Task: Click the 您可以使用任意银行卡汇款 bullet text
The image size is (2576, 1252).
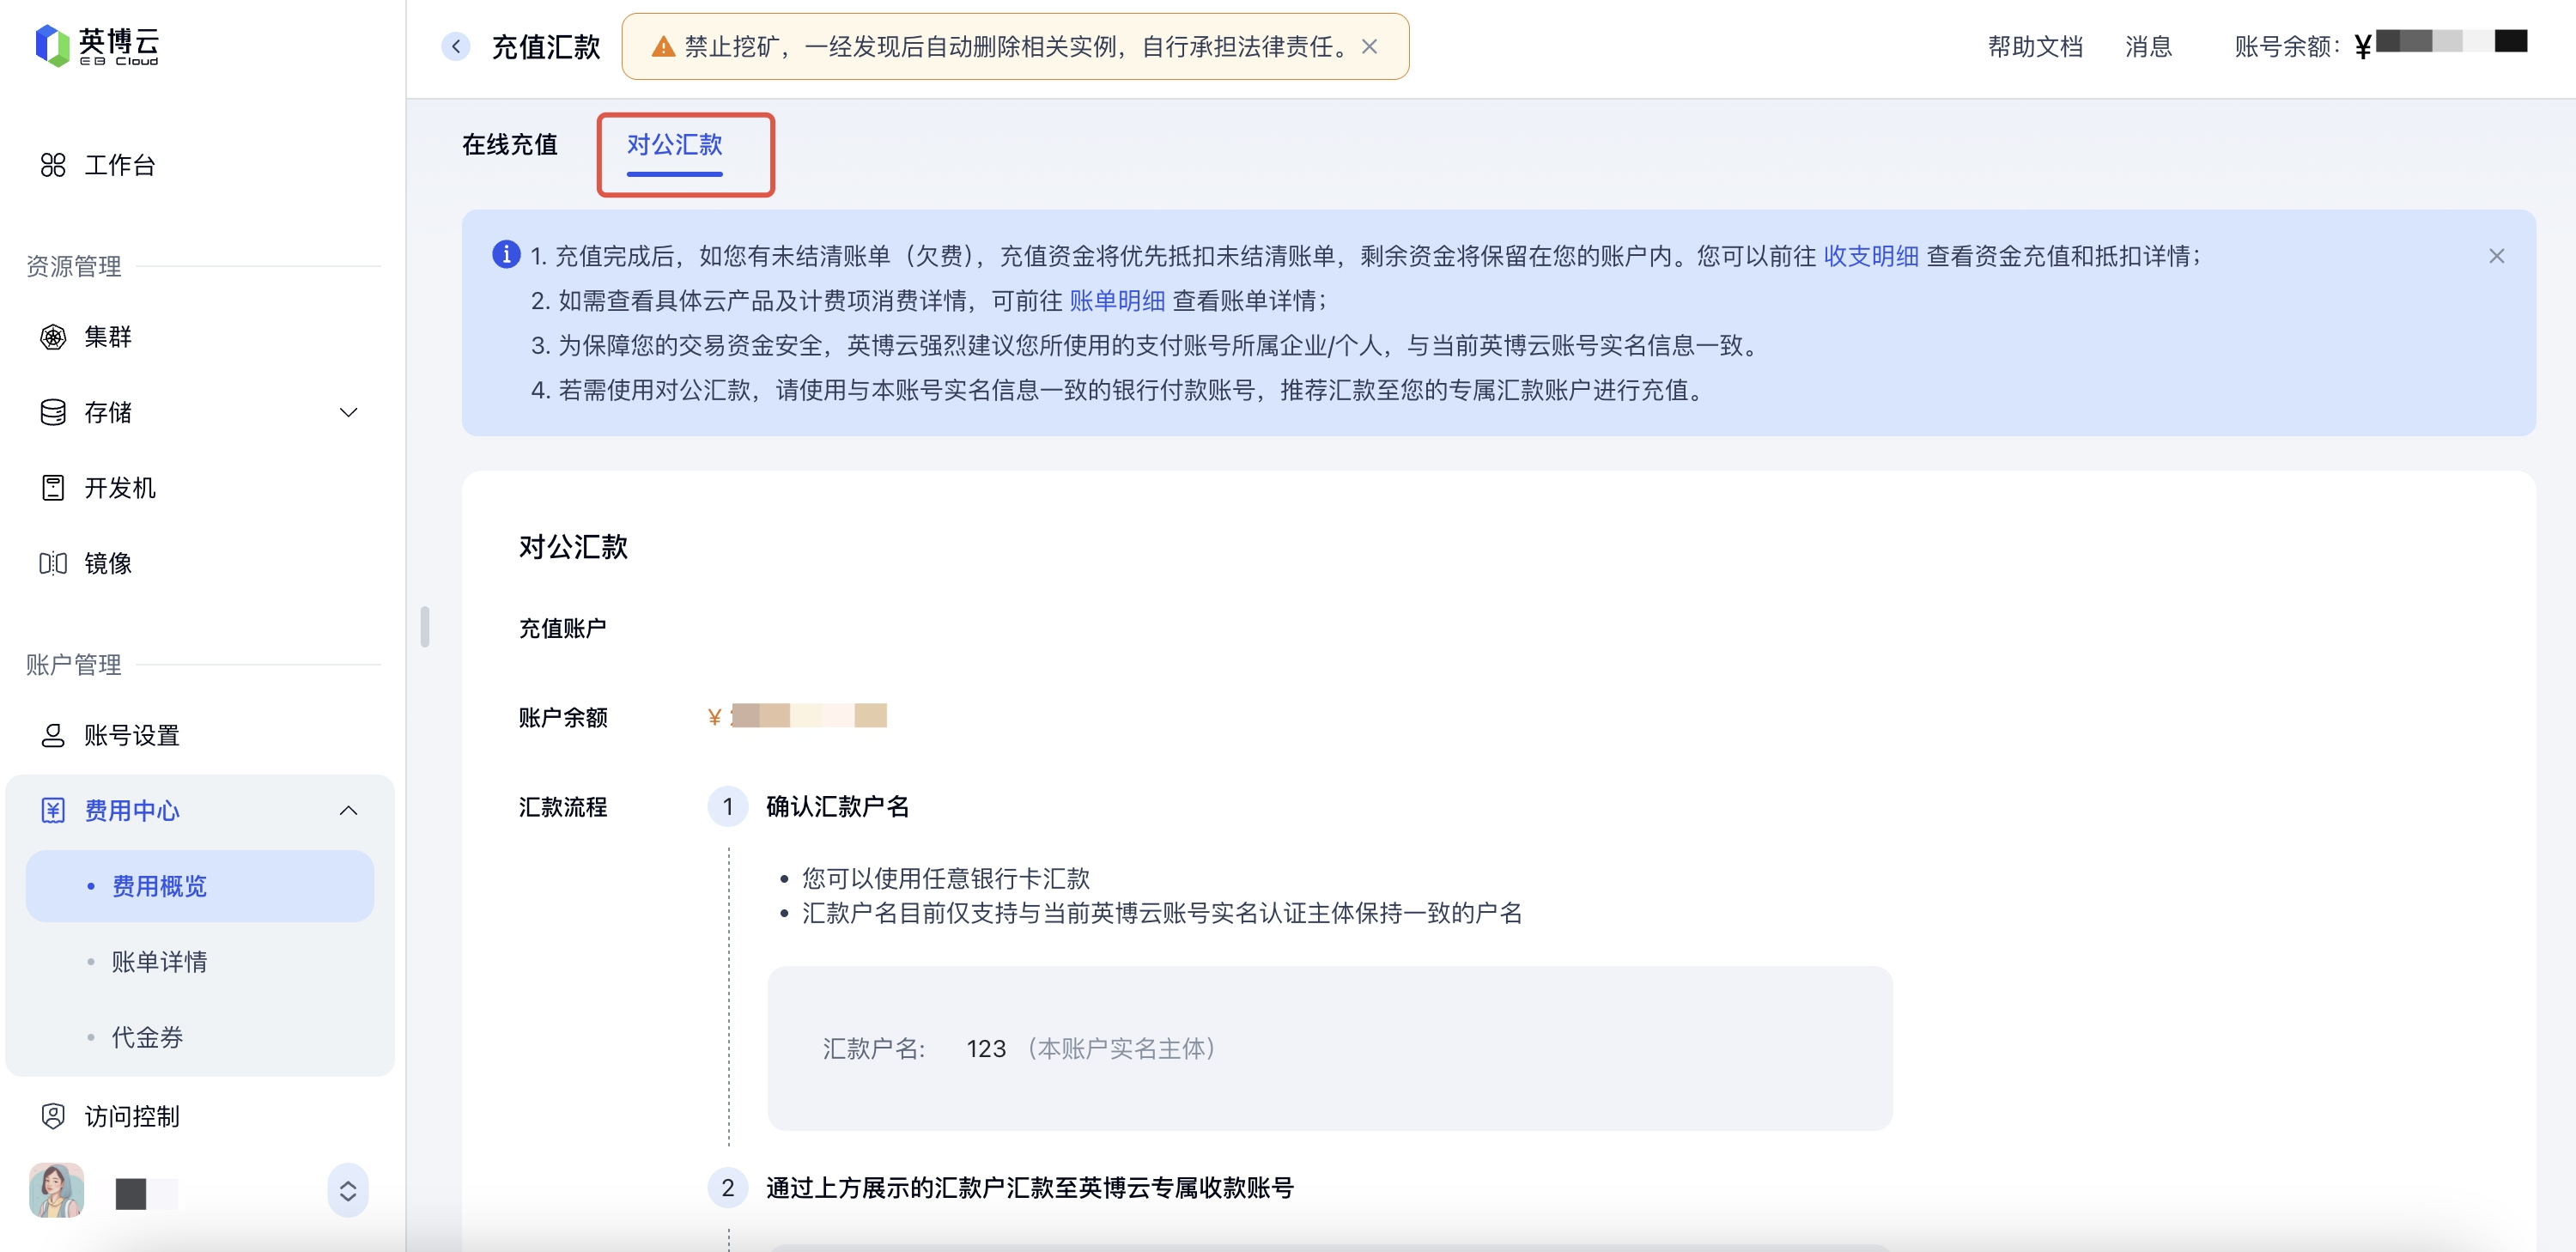Action: click(x=946, y=878)
